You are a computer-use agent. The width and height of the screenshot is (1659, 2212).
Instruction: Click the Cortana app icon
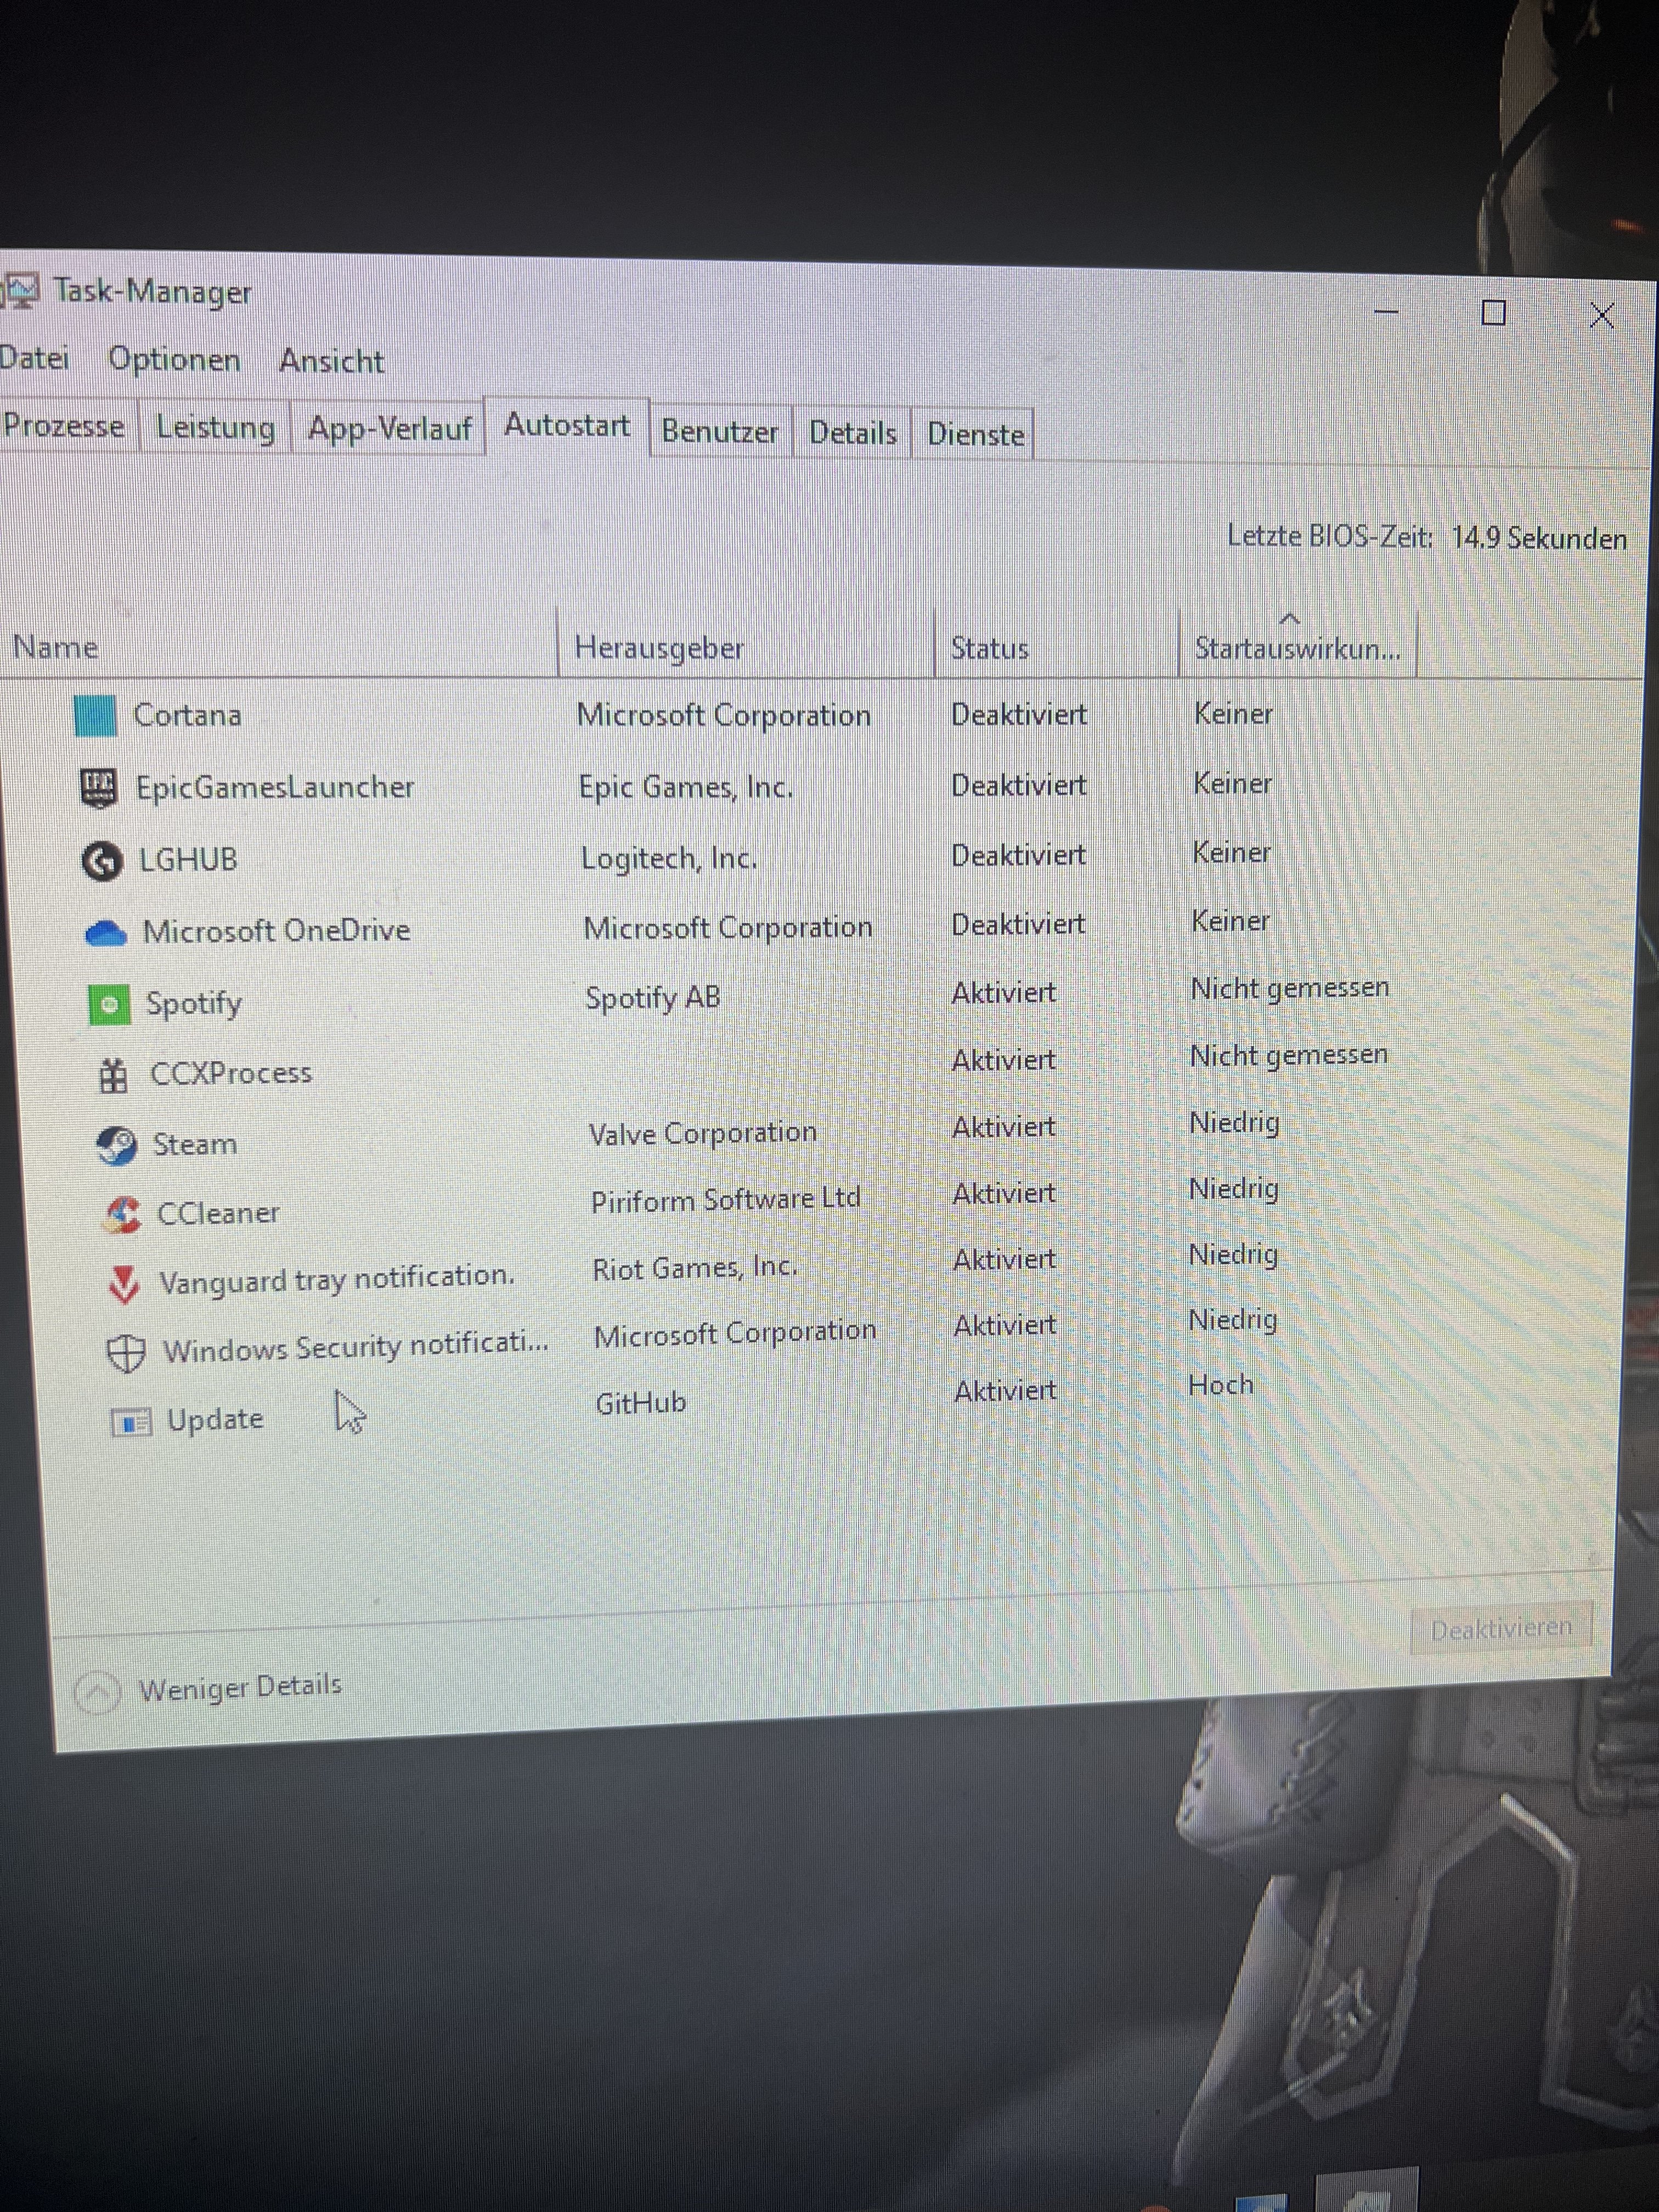pos(95,716)
